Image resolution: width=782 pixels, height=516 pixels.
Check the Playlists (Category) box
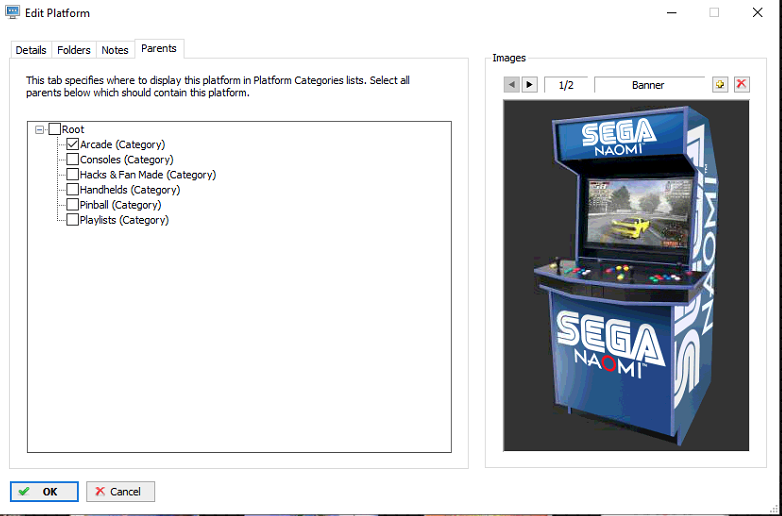tap(73, 220)
